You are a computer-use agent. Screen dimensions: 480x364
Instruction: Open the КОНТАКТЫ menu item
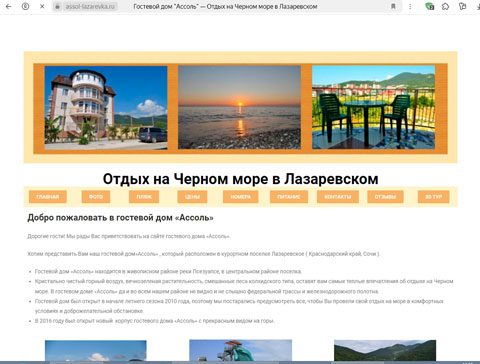(x=338, y=197)
